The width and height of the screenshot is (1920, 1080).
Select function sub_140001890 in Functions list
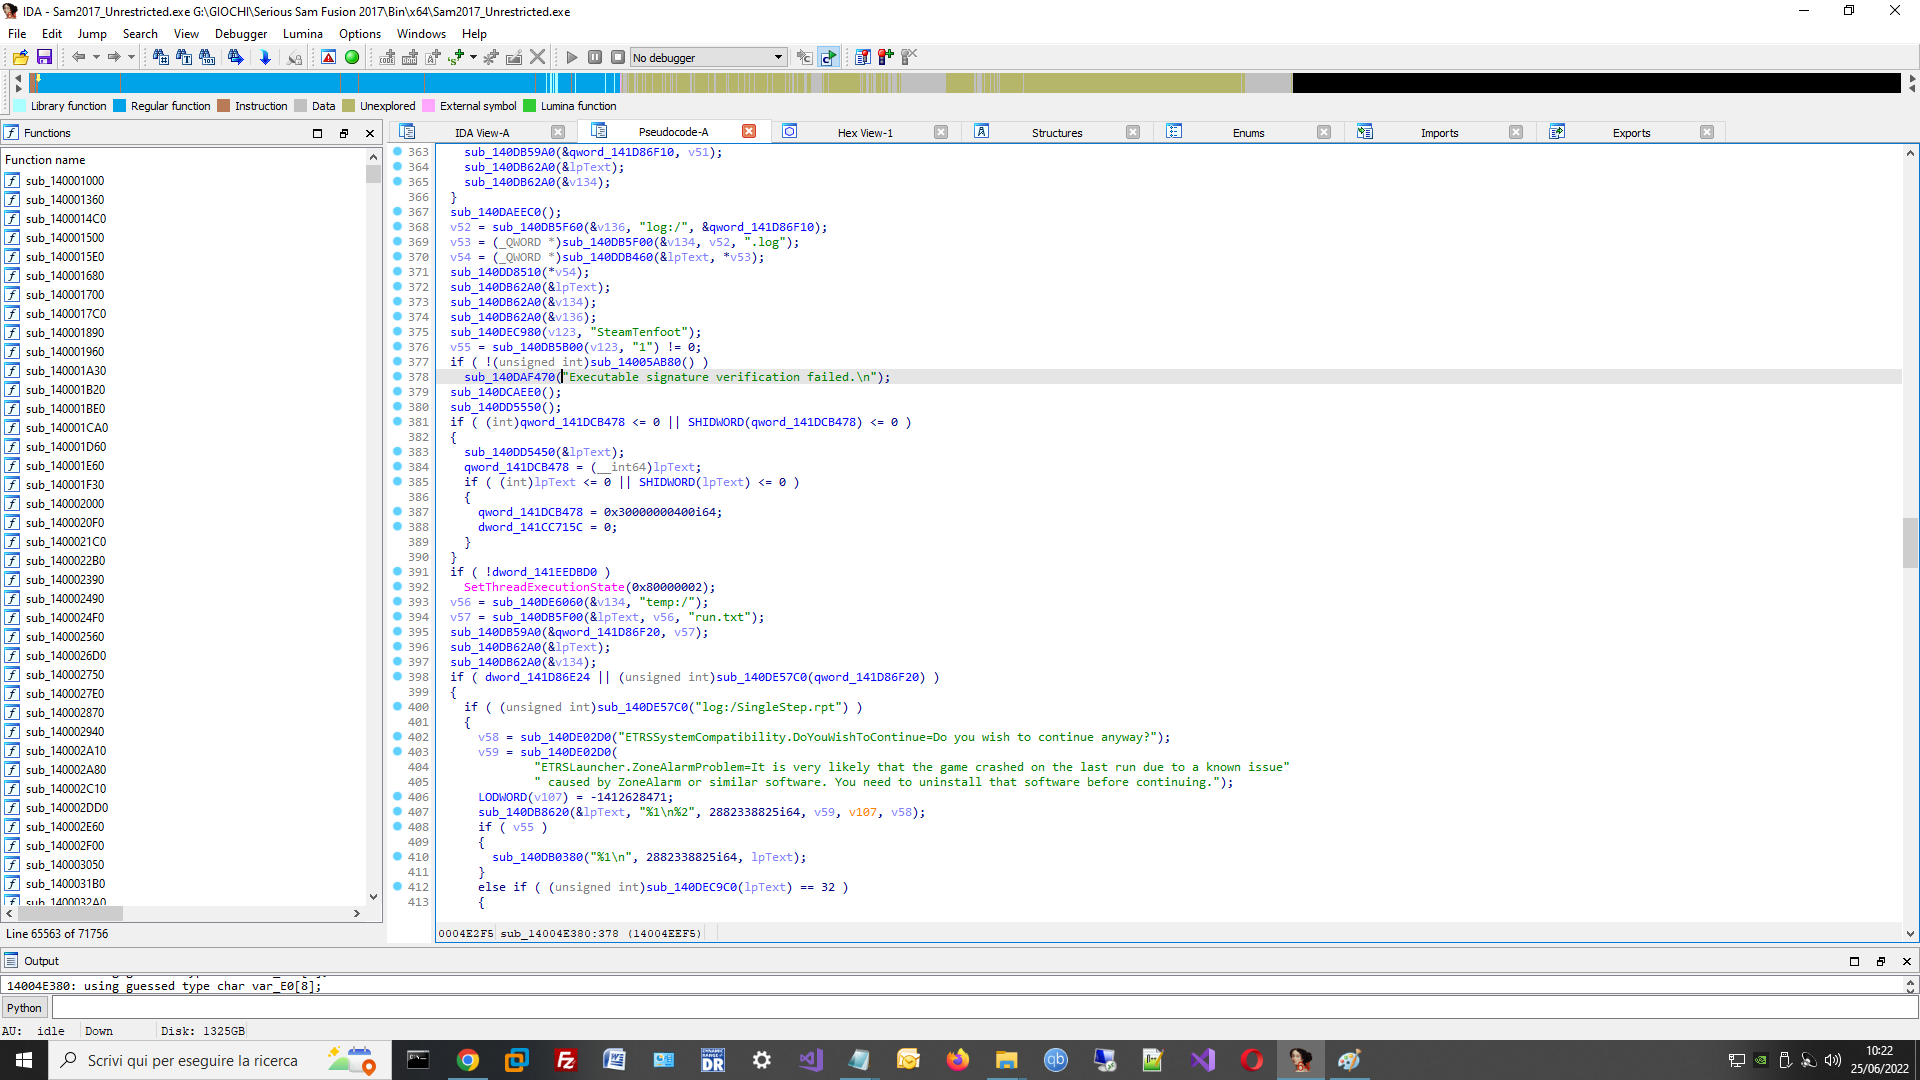tap(66, 332)
